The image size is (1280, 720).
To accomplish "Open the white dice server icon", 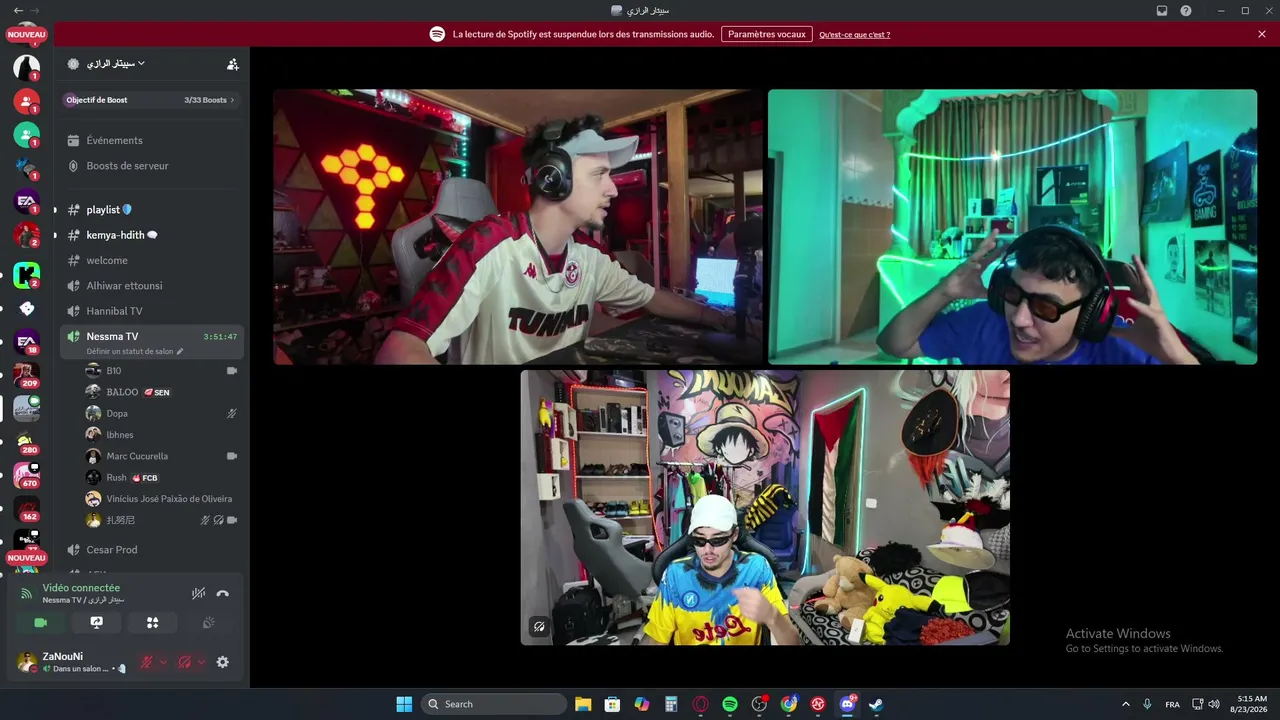I will [27, 308].
